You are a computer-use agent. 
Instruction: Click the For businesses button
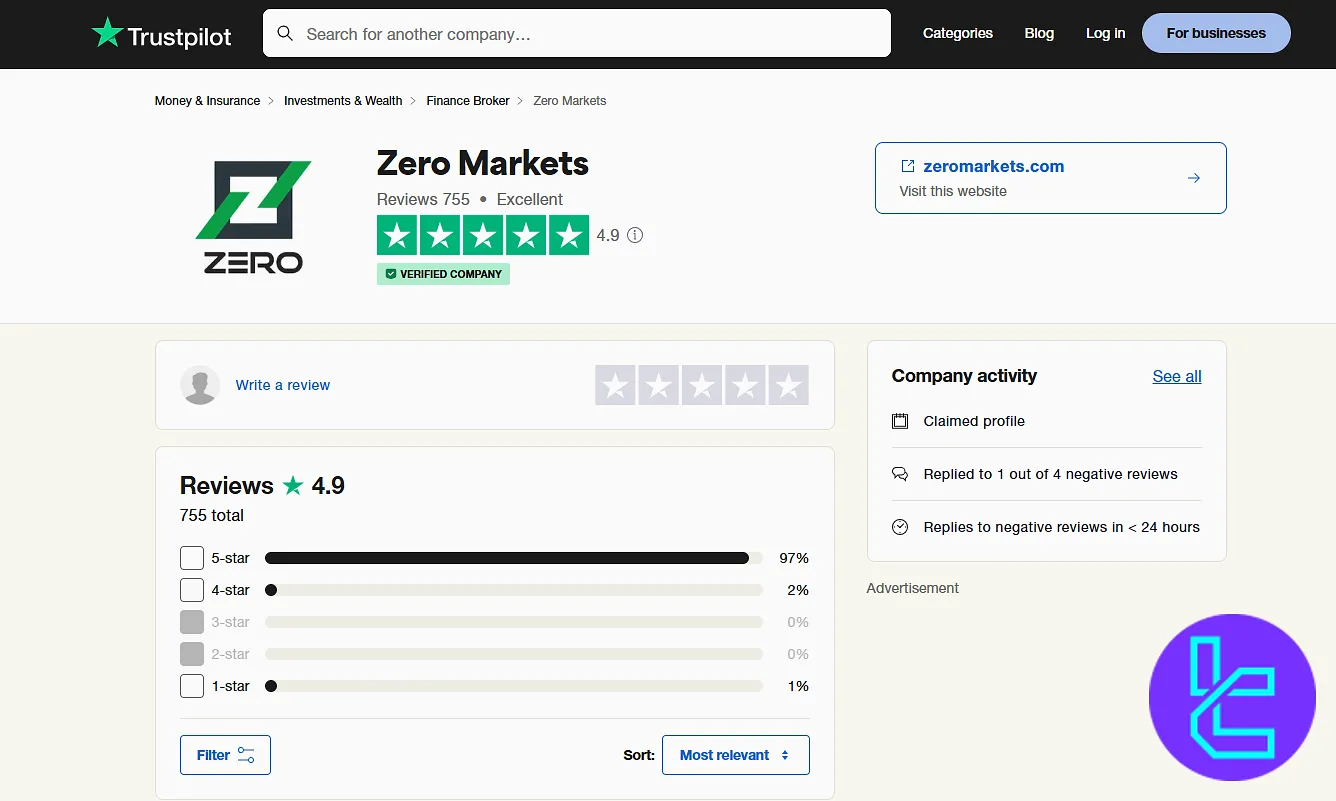[x=1216, y=33]
